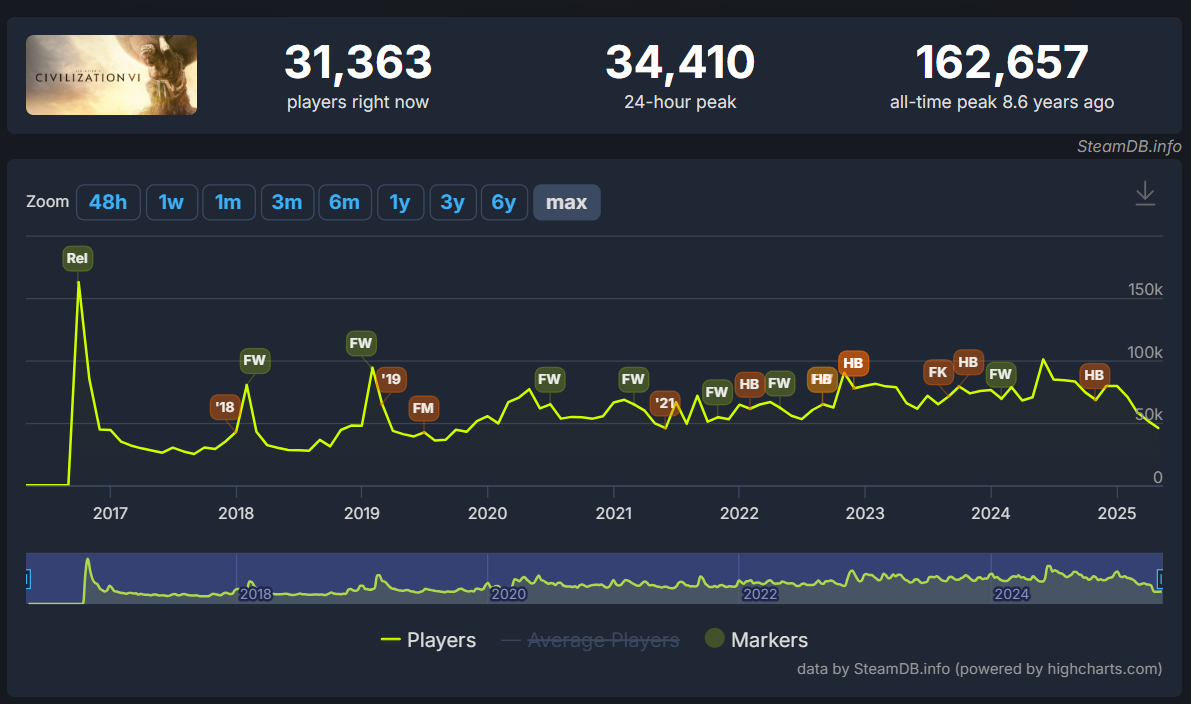
Task: Open the SteamDB.info credit link
Action: (1129, 147)
